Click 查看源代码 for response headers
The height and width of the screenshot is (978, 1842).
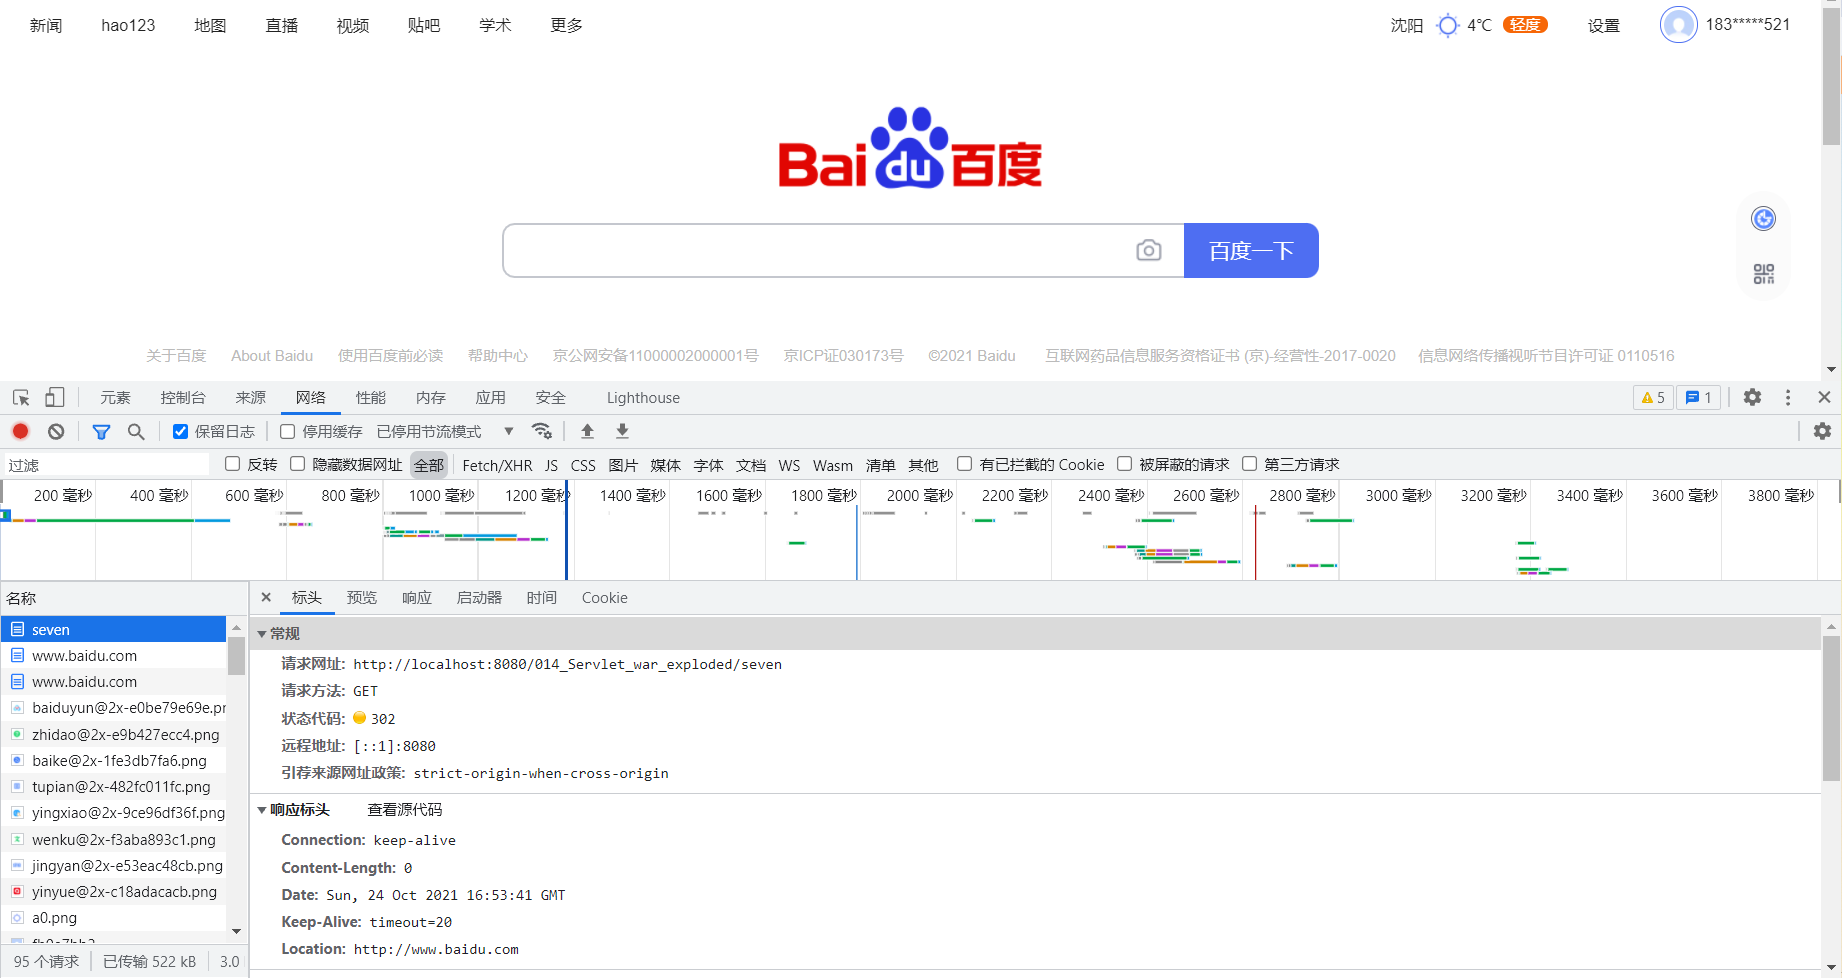[x=404, y=809]
